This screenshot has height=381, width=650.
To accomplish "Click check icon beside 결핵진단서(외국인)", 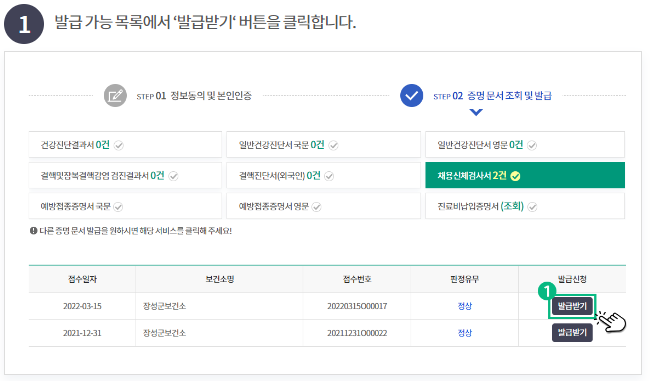I will (x=329, y=176).
